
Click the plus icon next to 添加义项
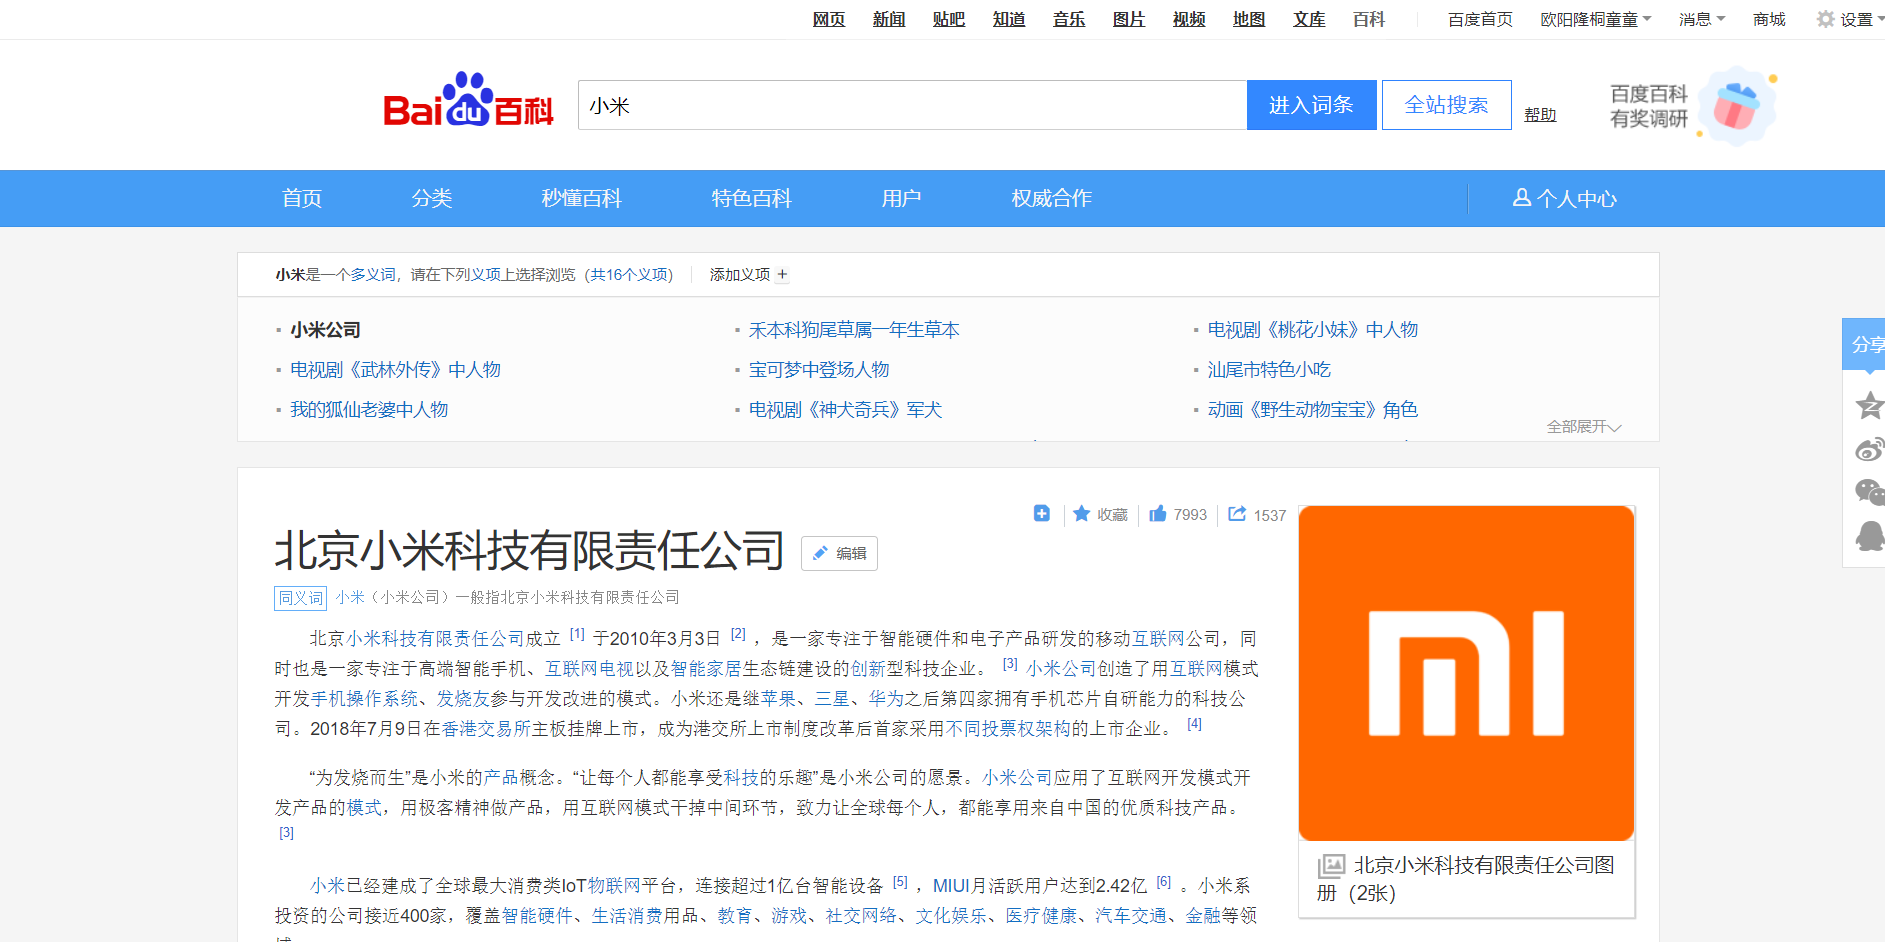(x=782, y=275)
